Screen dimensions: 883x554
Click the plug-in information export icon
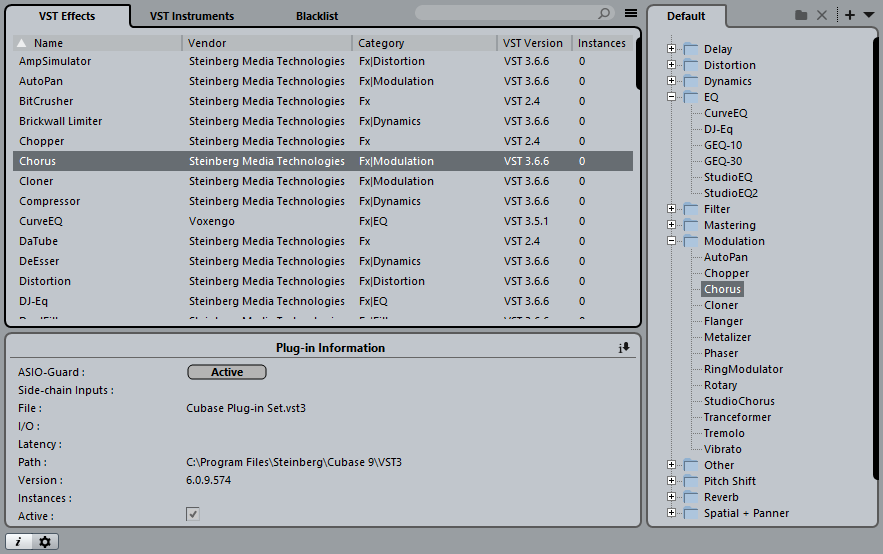[x=624, y=348]
